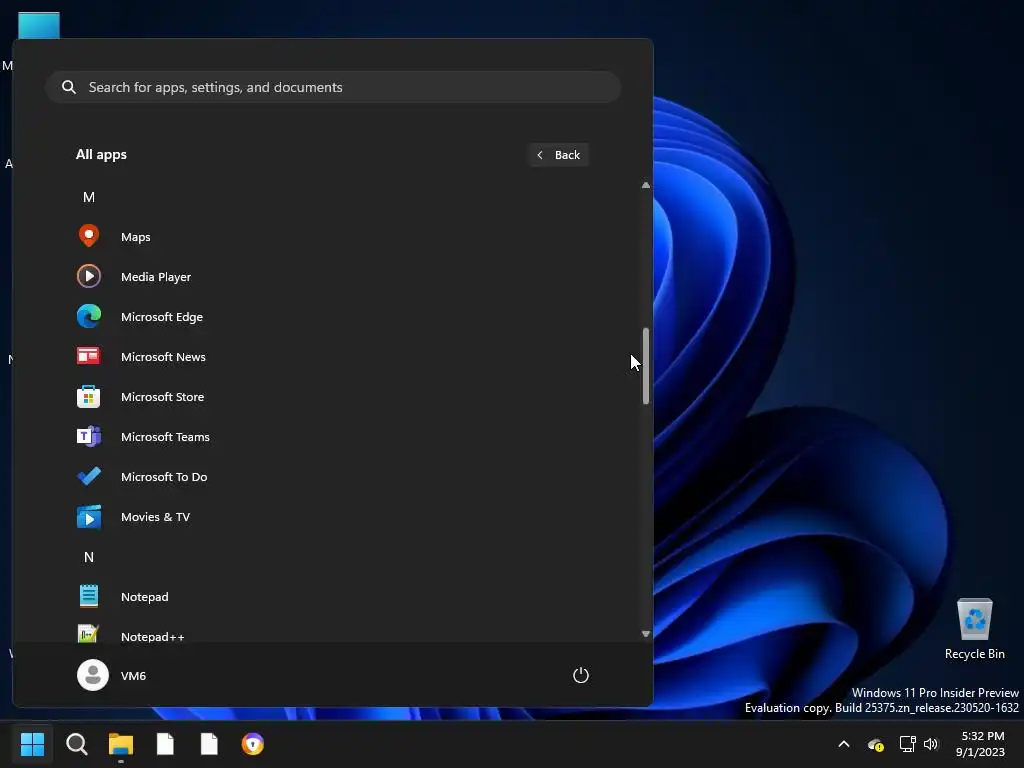Click the "Microsoft Store" label
Viewport: 1024px width, 768px height.
coord(163,397)
